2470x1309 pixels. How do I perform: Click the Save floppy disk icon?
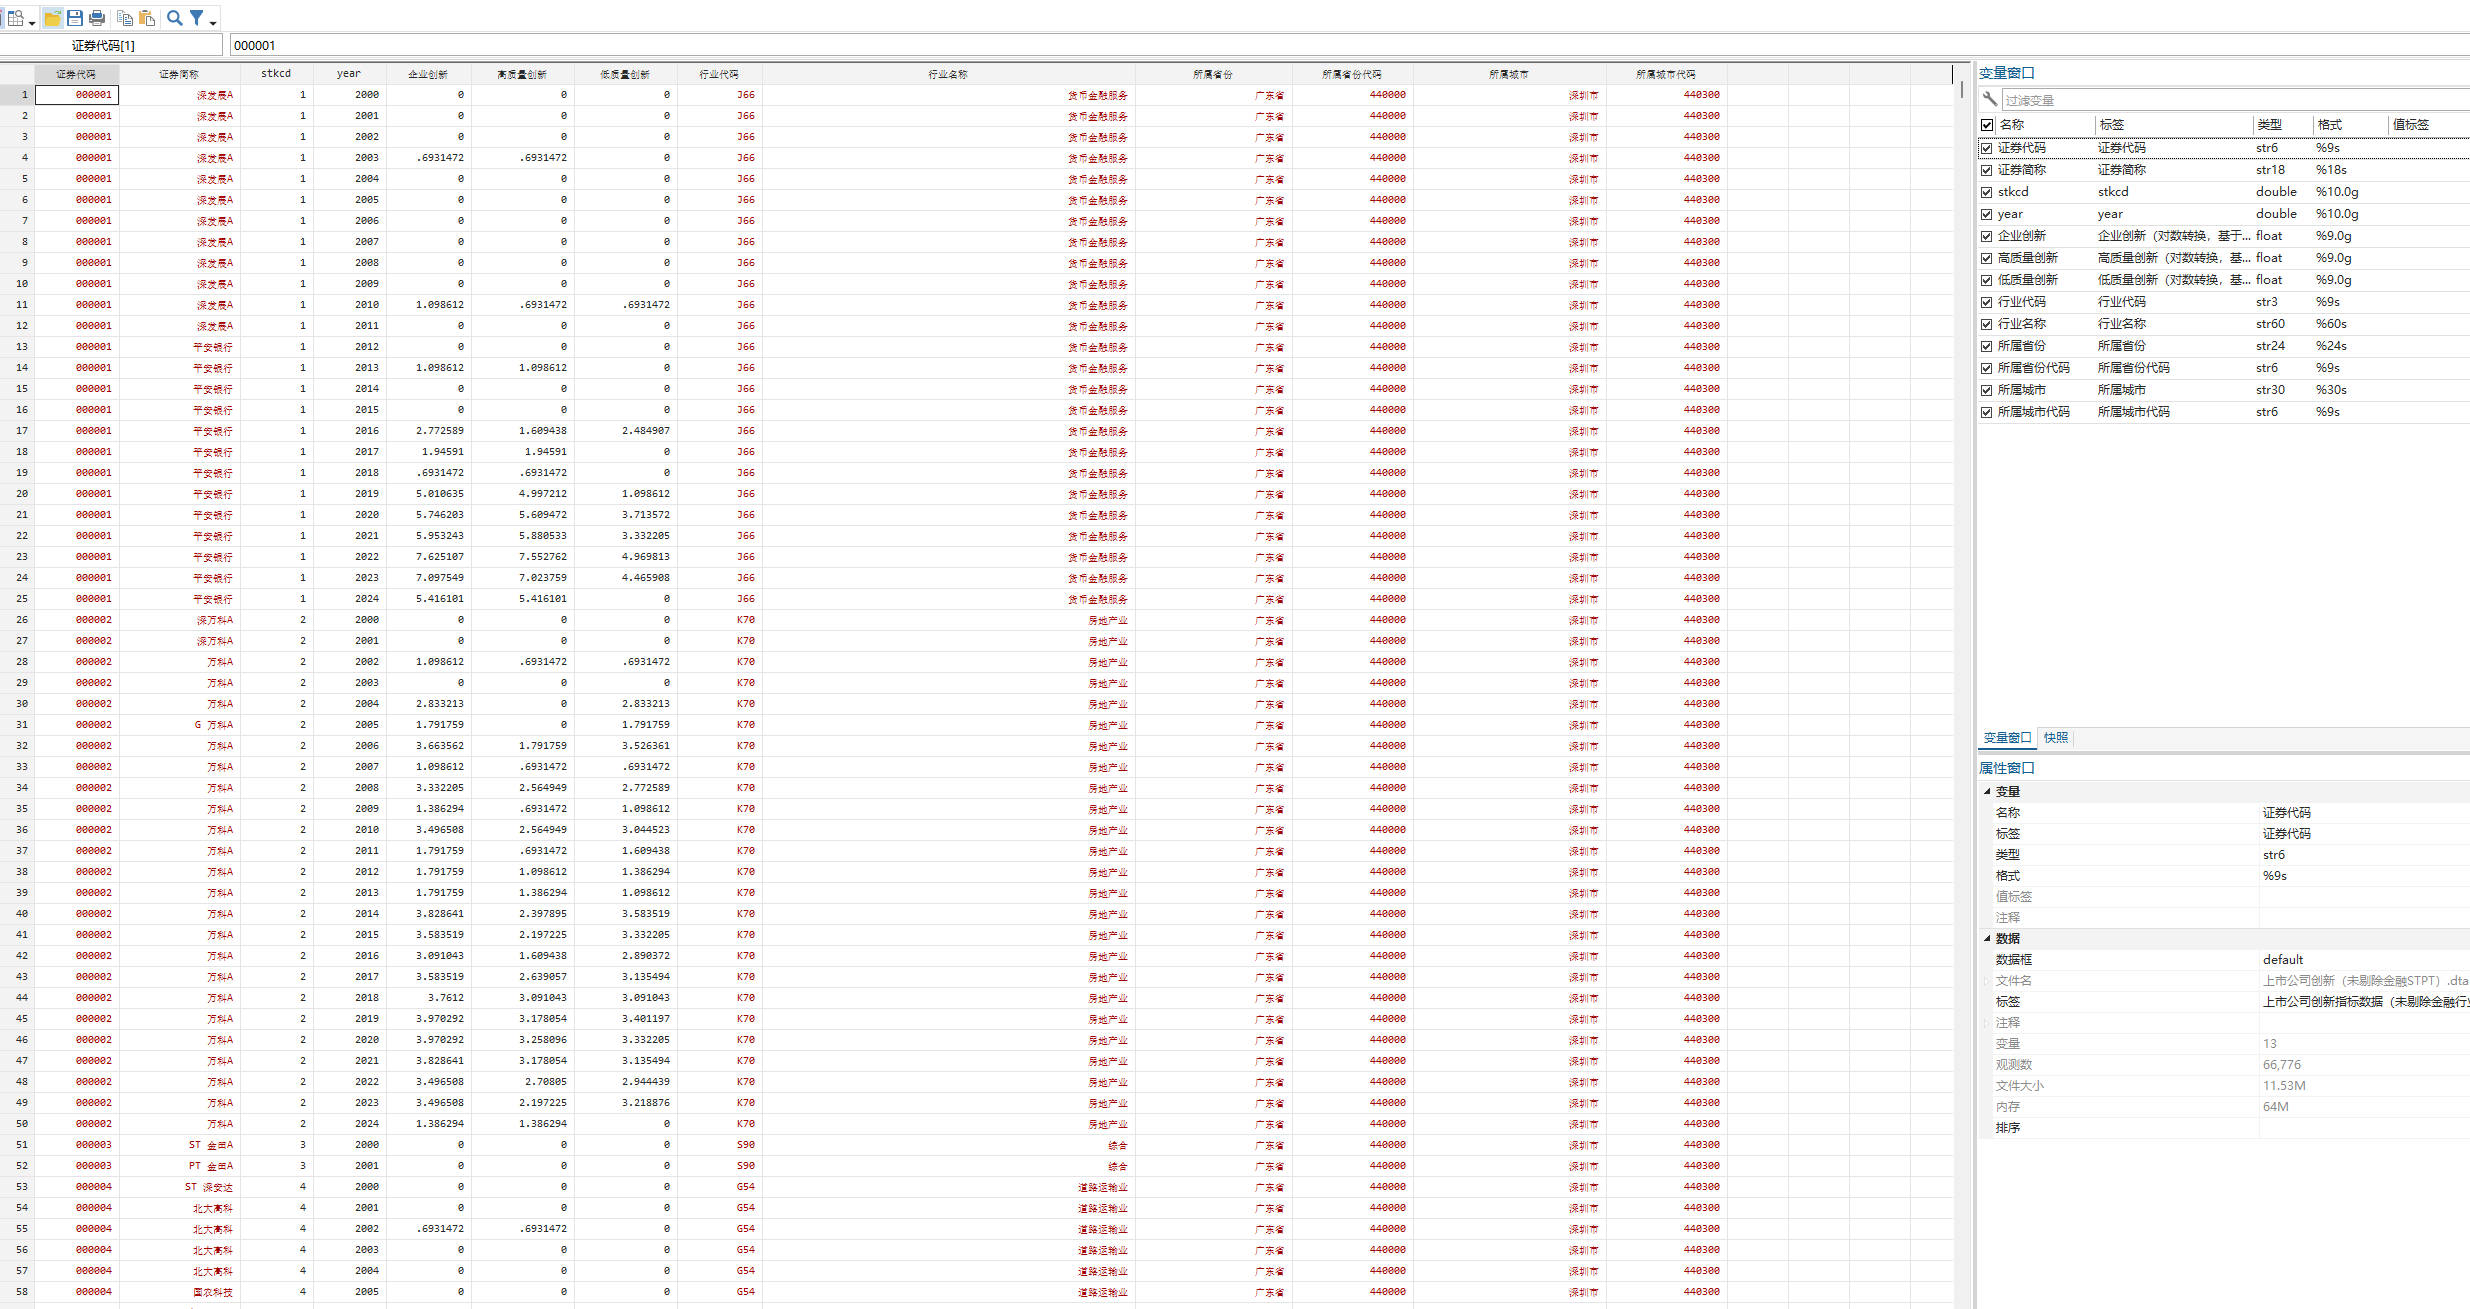(x=75, y=18)
